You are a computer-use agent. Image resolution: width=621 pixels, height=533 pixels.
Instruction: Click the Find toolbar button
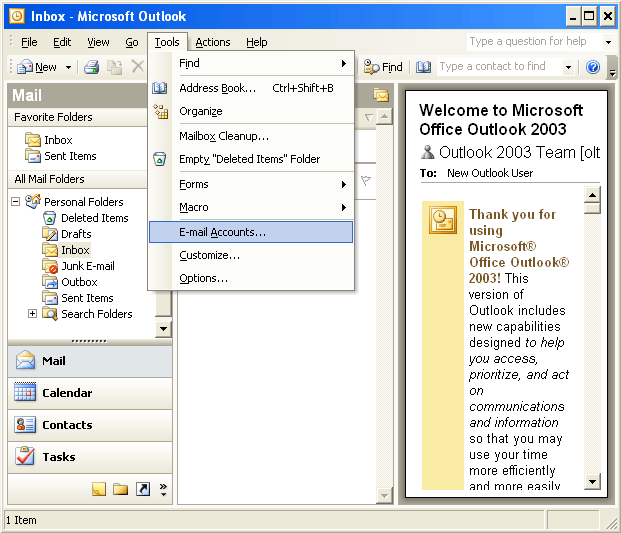(x=383, y=67)
